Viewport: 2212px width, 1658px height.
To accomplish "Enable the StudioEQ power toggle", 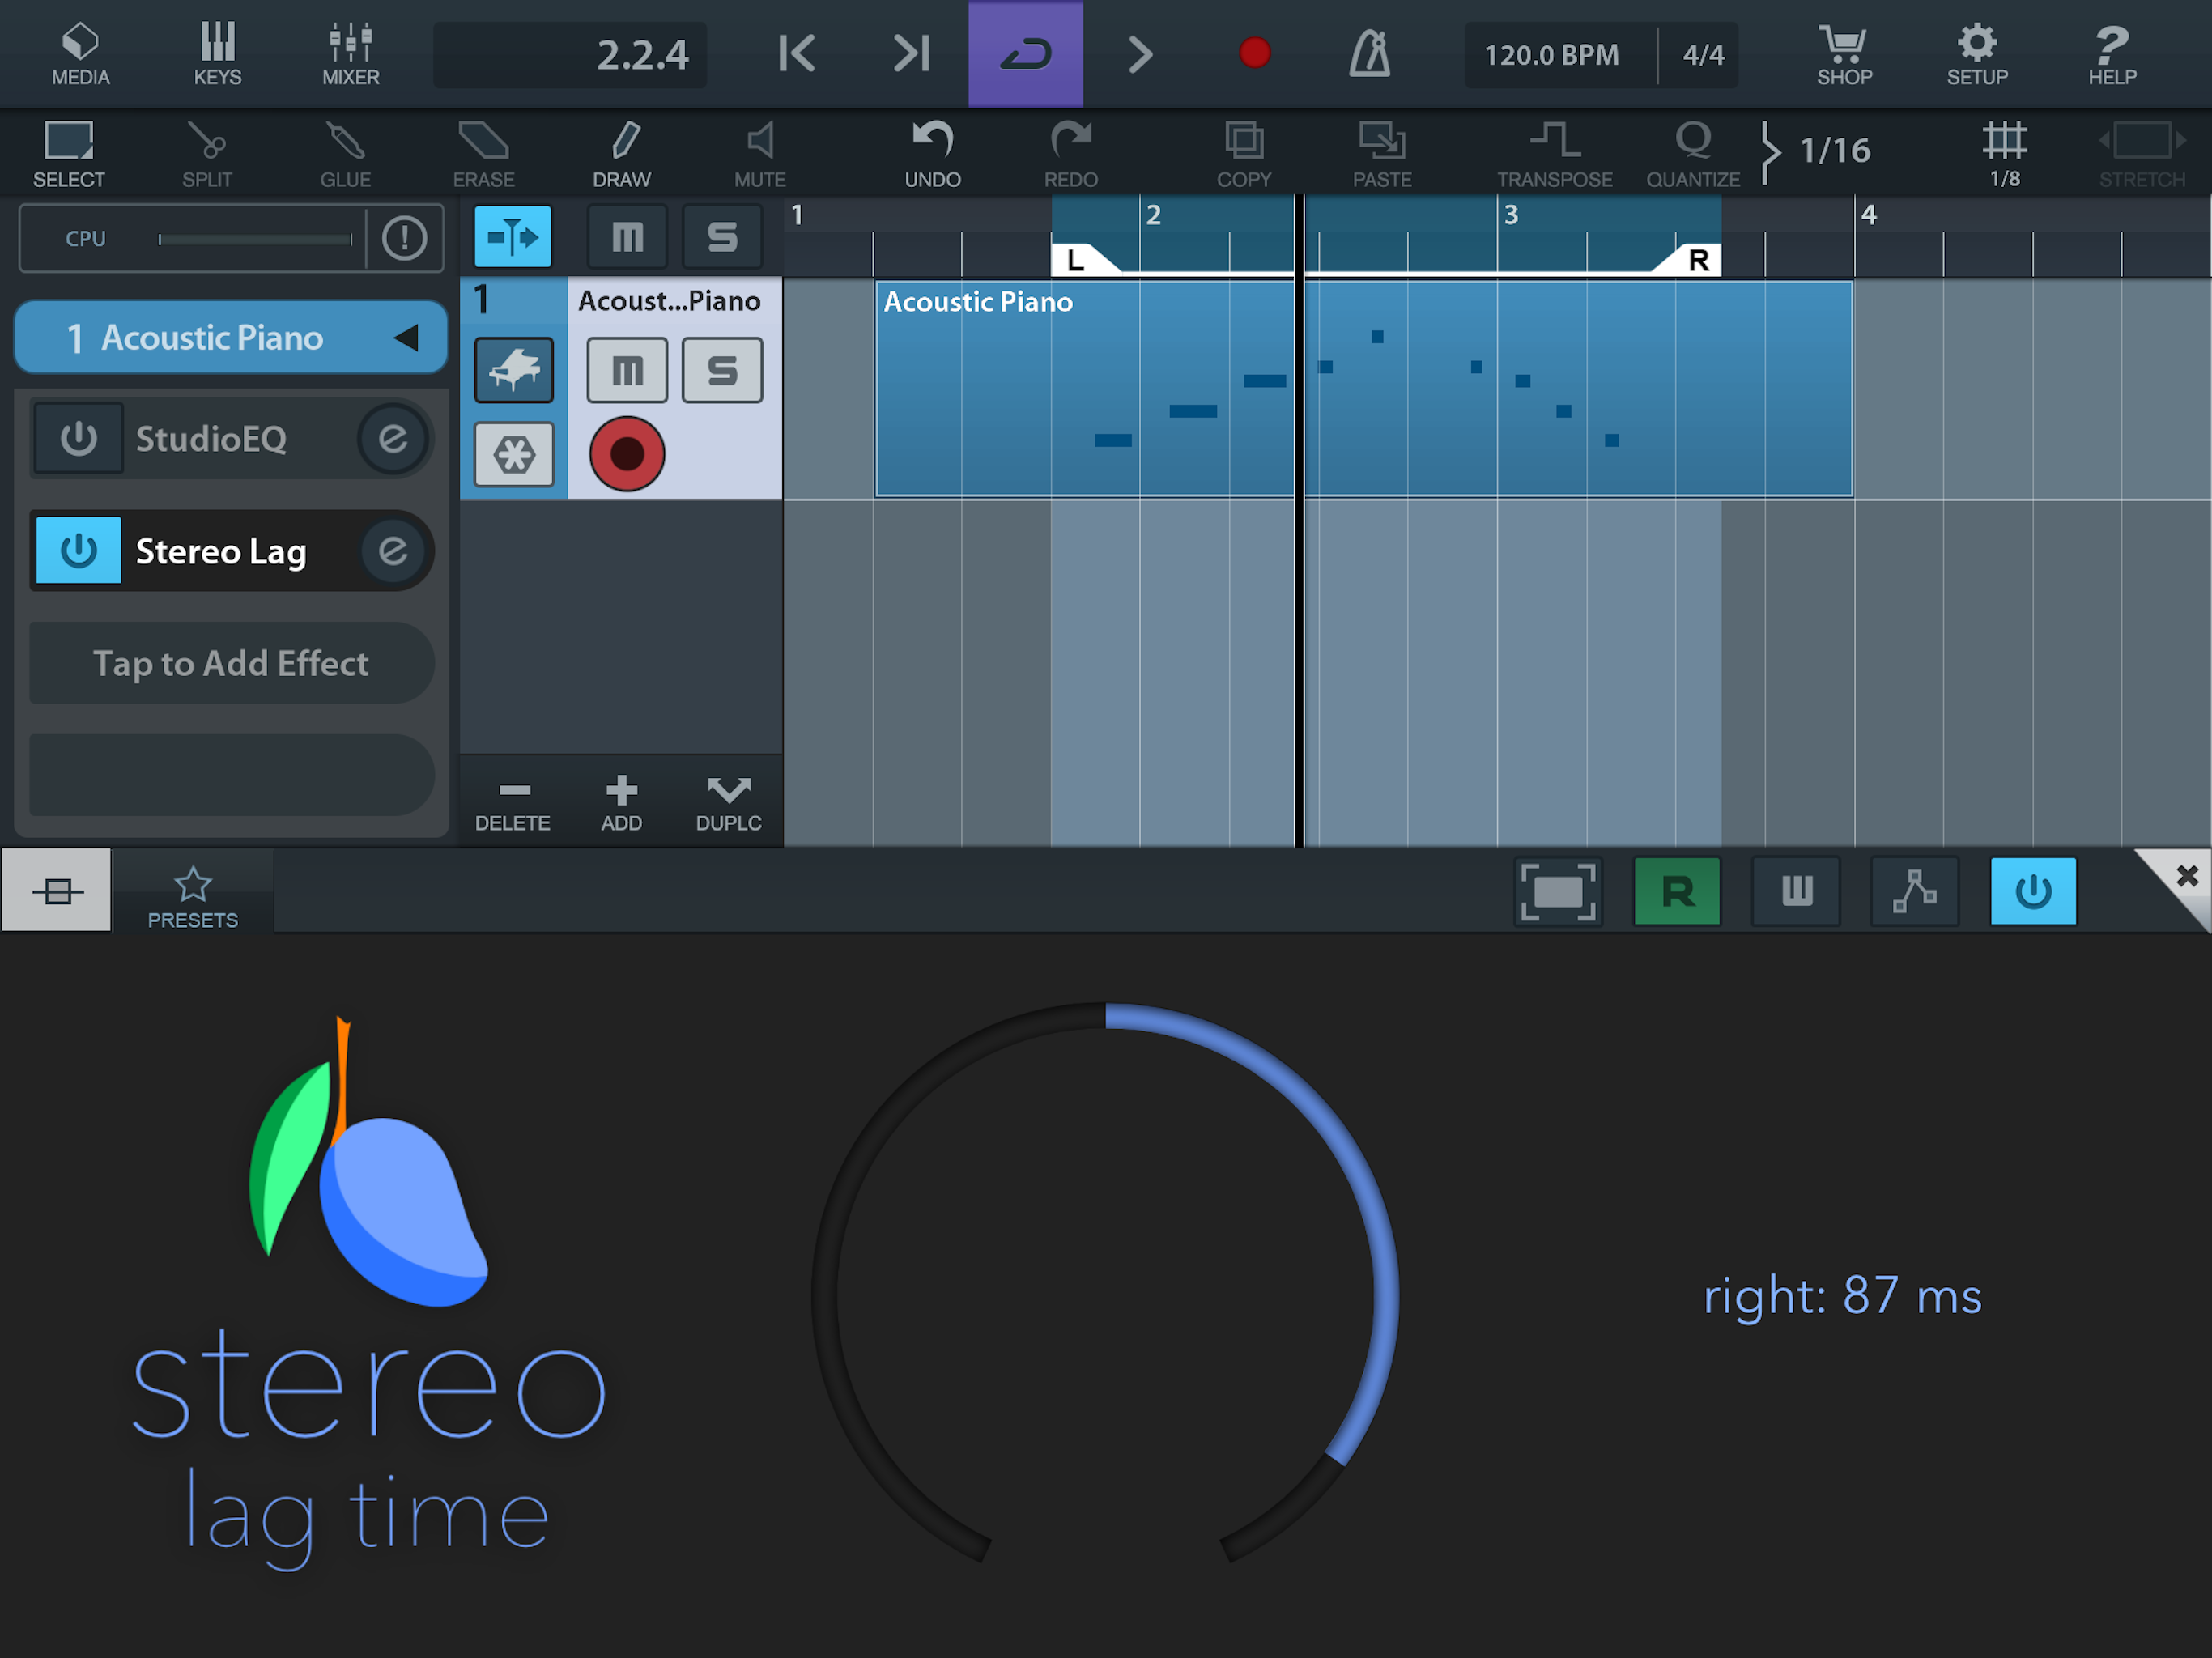I will pyautogui.click(x=78, y=438).
